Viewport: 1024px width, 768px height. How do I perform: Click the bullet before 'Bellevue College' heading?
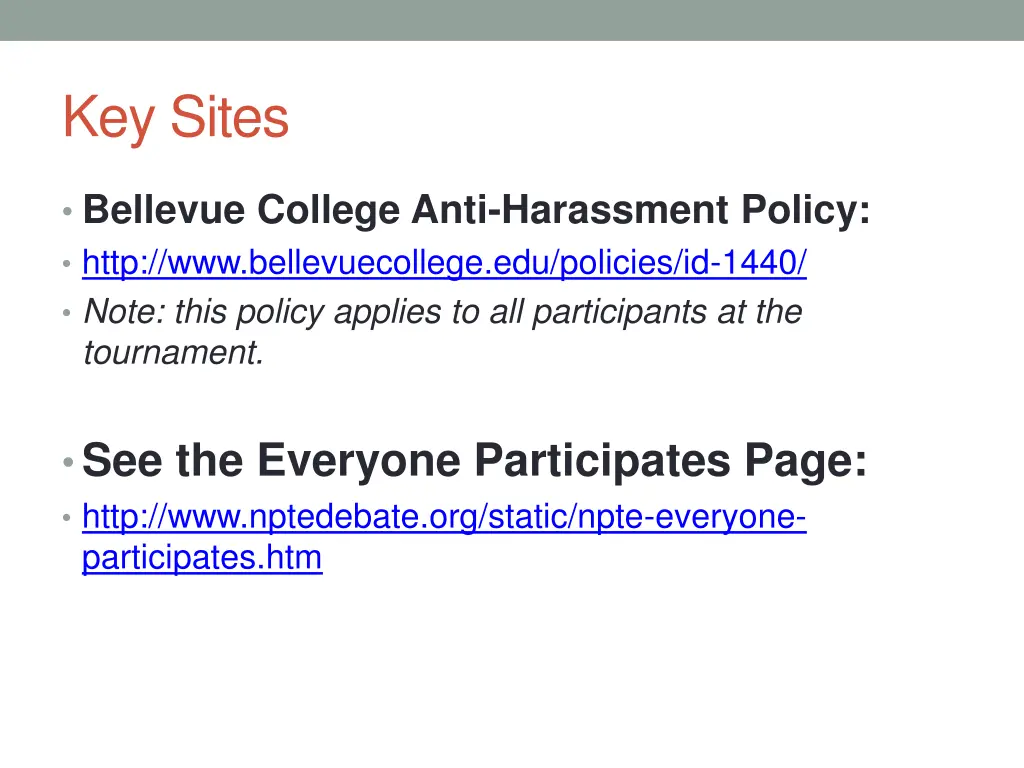tap(67, 212)
